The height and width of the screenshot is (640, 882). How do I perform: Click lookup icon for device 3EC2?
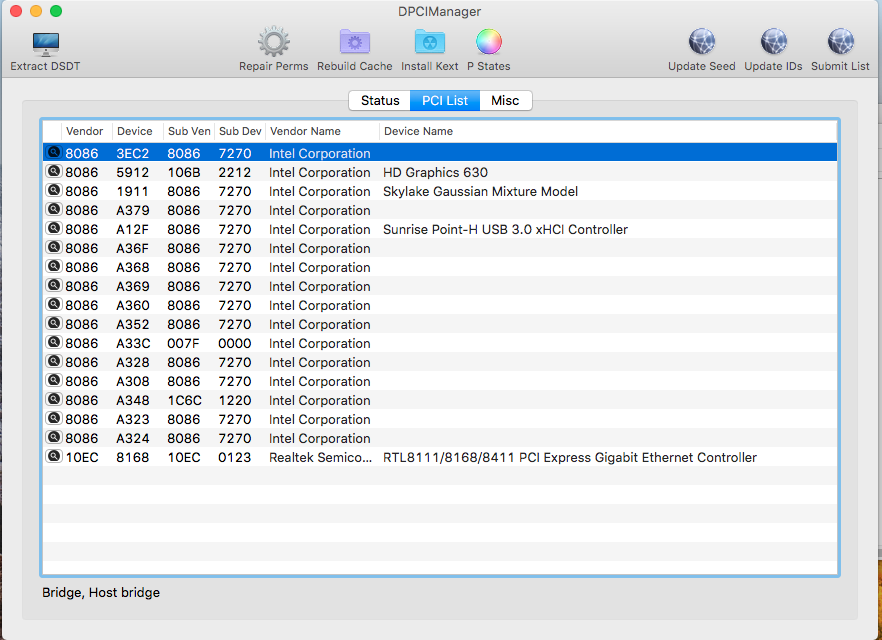coord(53,152)
